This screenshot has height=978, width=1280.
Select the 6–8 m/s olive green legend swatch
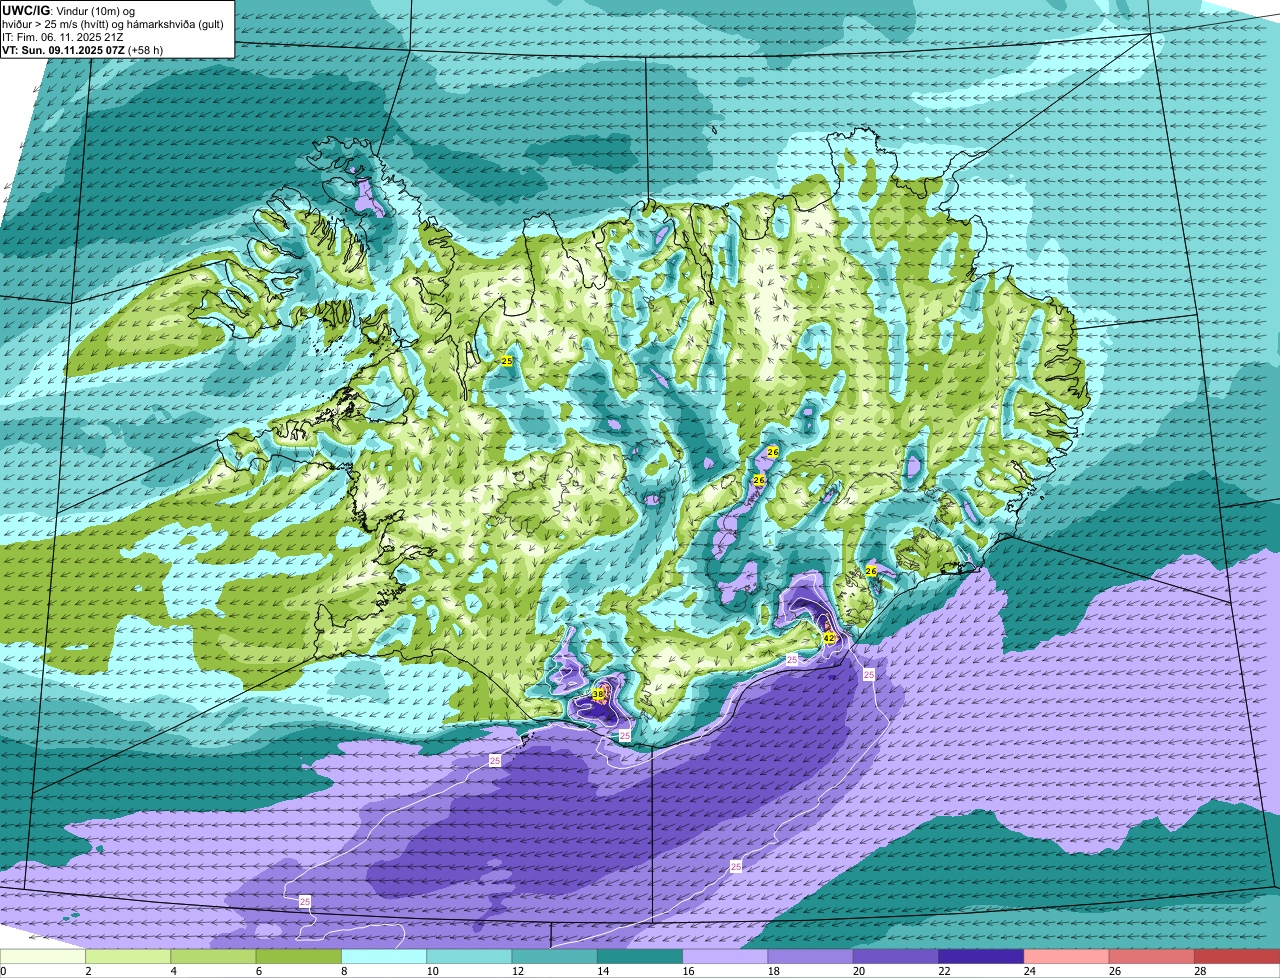click(x=299, y=957)
